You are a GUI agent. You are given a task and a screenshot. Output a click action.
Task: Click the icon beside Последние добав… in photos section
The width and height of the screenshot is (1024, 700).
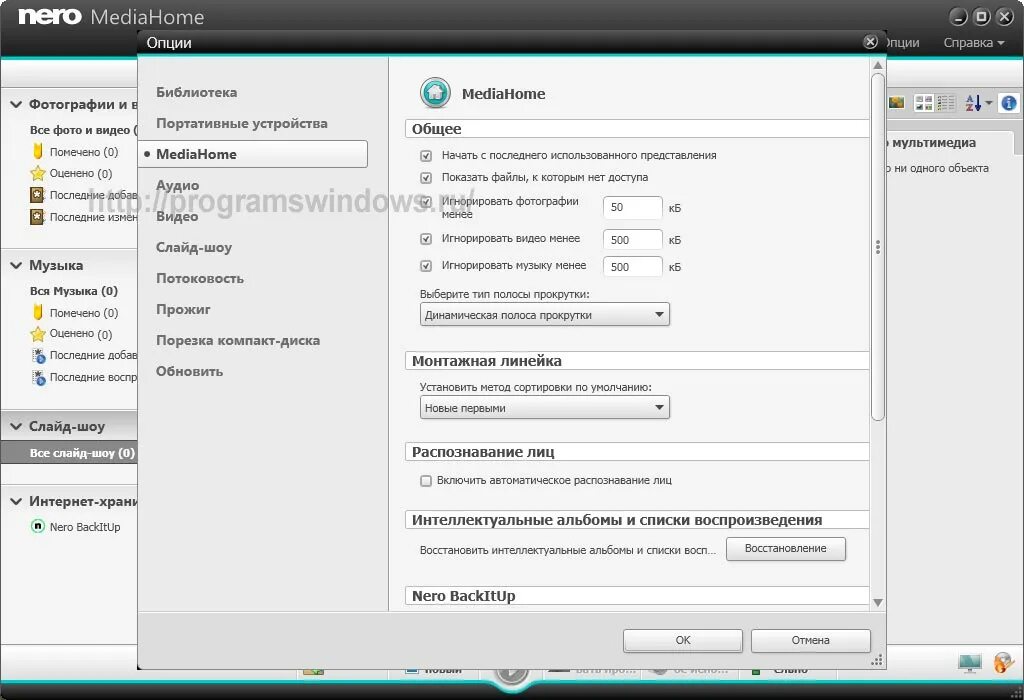click(37, 195)
